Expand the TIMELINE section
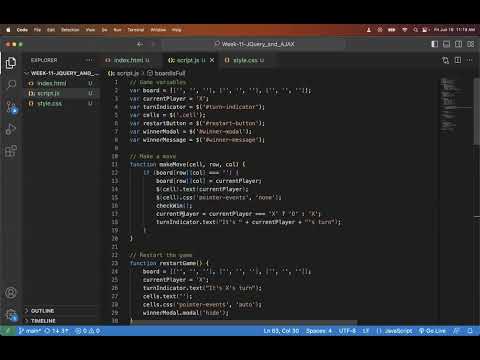 pos(62,321)
